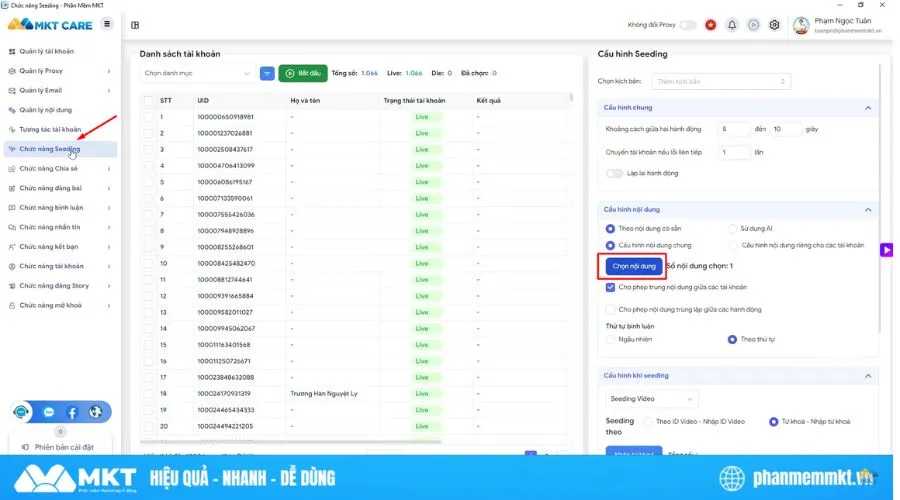Click the blue filter icon button
The height and width of the screenshot is (500, 900).
(267, 73)
